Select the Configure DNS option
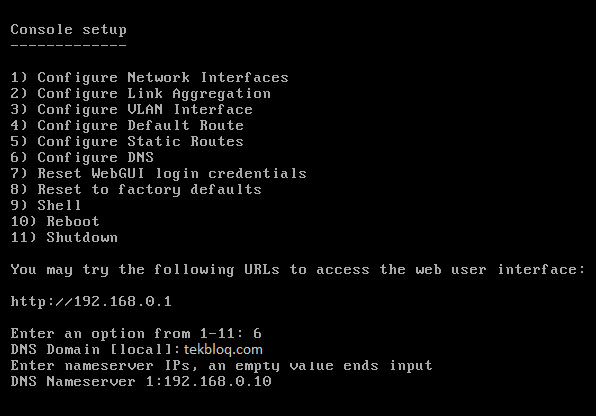This screenshot has height=416, width=596. 82,158
